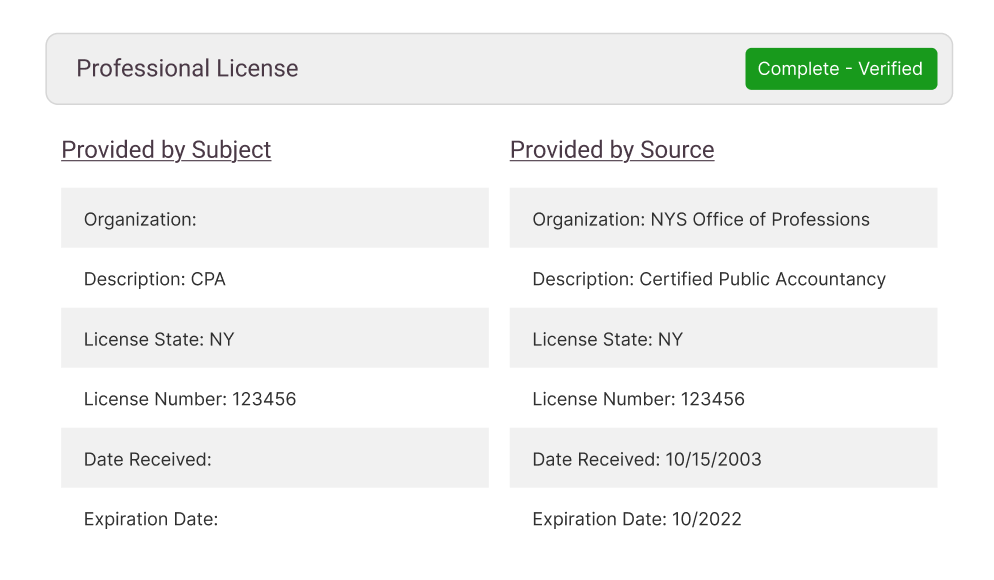Image resolution: width=994 pixels, height=580 pixels.
Task: Select 'Expiration Date: 10/2022' row
Action: [x=723, y=518]
